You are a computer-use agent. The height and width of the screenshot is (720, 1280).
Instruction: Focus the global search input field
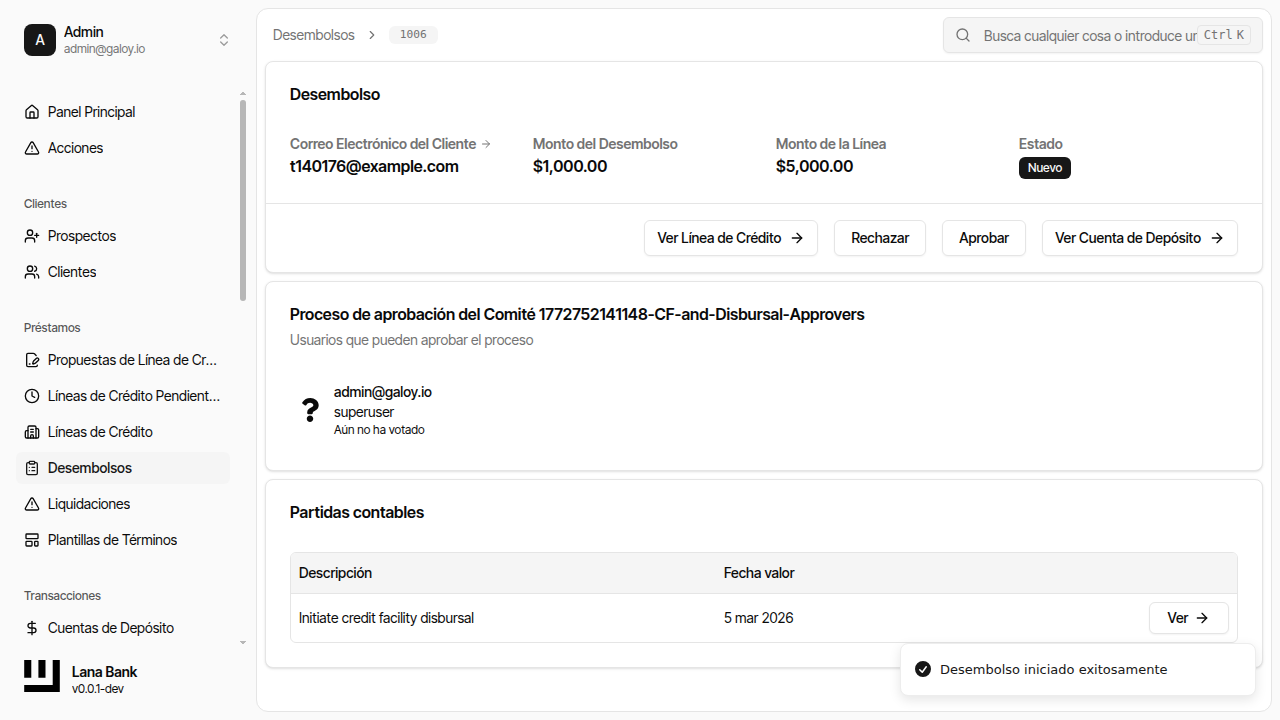click(x=1088, y=35)
